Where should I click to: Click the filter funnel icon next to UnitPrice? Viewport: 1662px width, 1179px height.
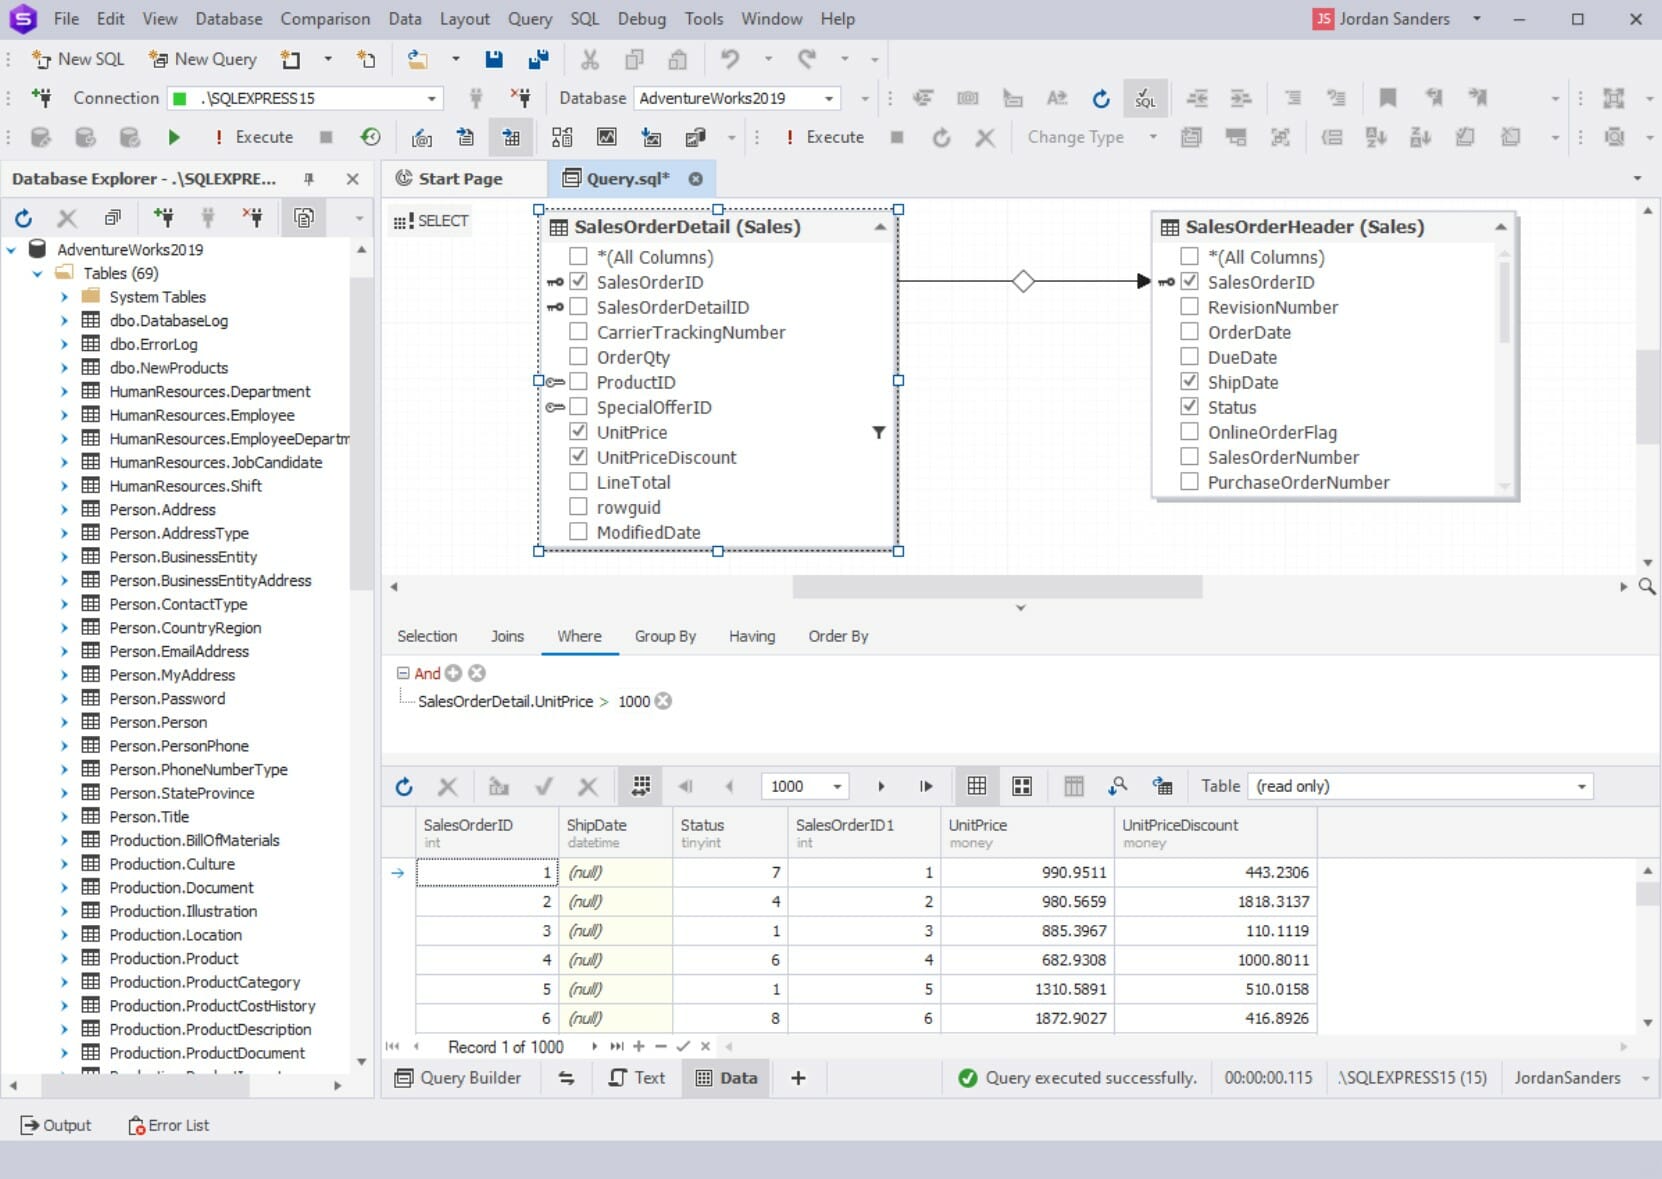point(878,432)
